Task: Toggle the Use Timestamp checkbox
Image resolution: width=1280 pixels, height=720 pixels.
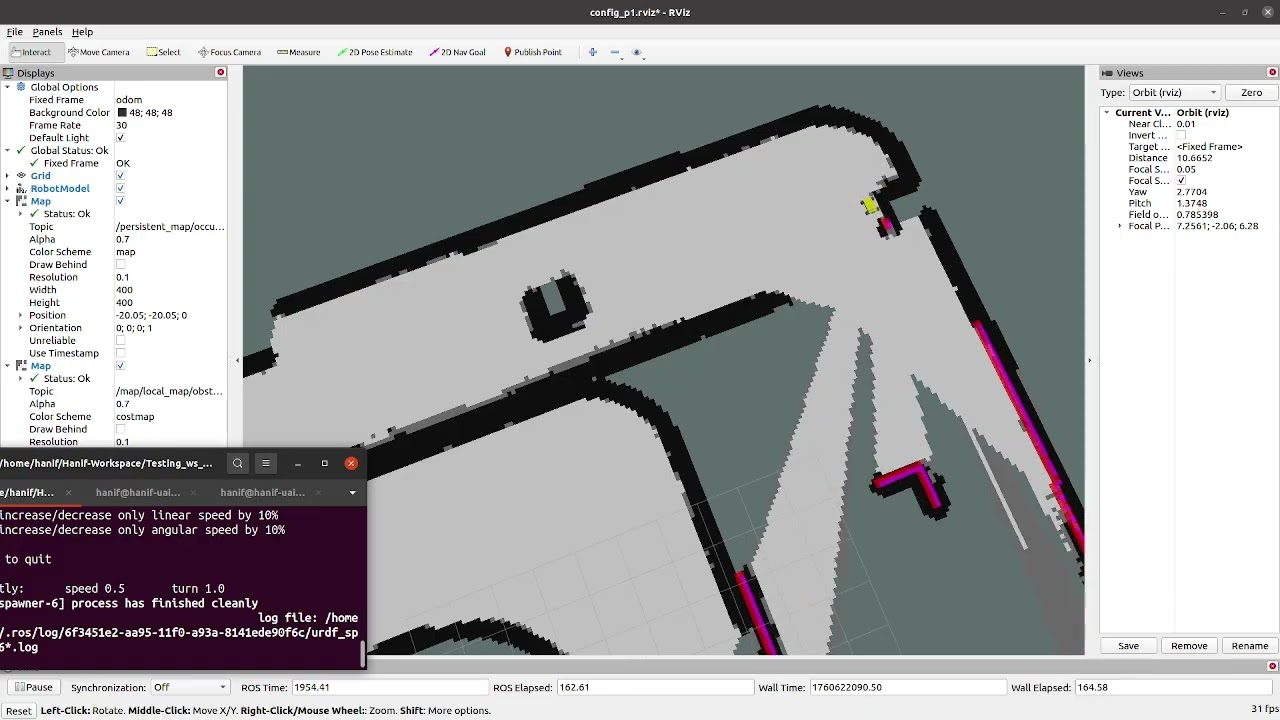Action: click(120, 353)
